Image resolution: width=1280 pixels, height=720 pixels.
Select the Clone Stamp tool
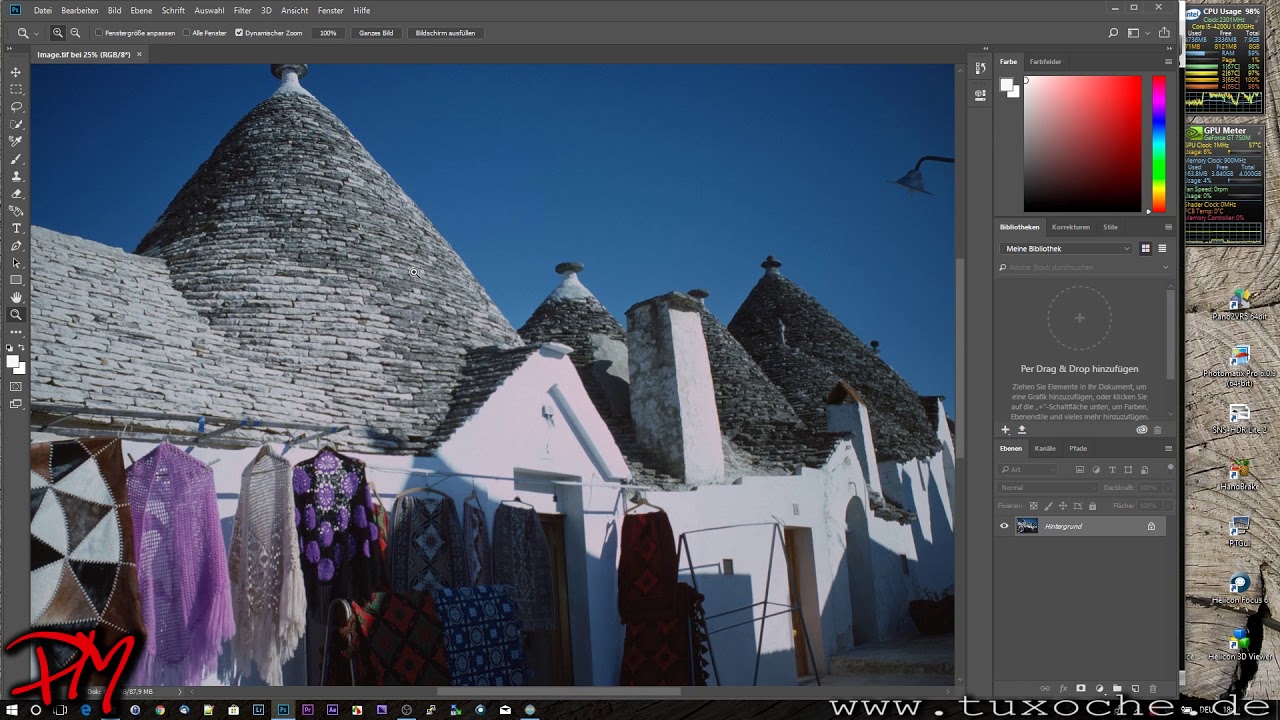[16, 176]
